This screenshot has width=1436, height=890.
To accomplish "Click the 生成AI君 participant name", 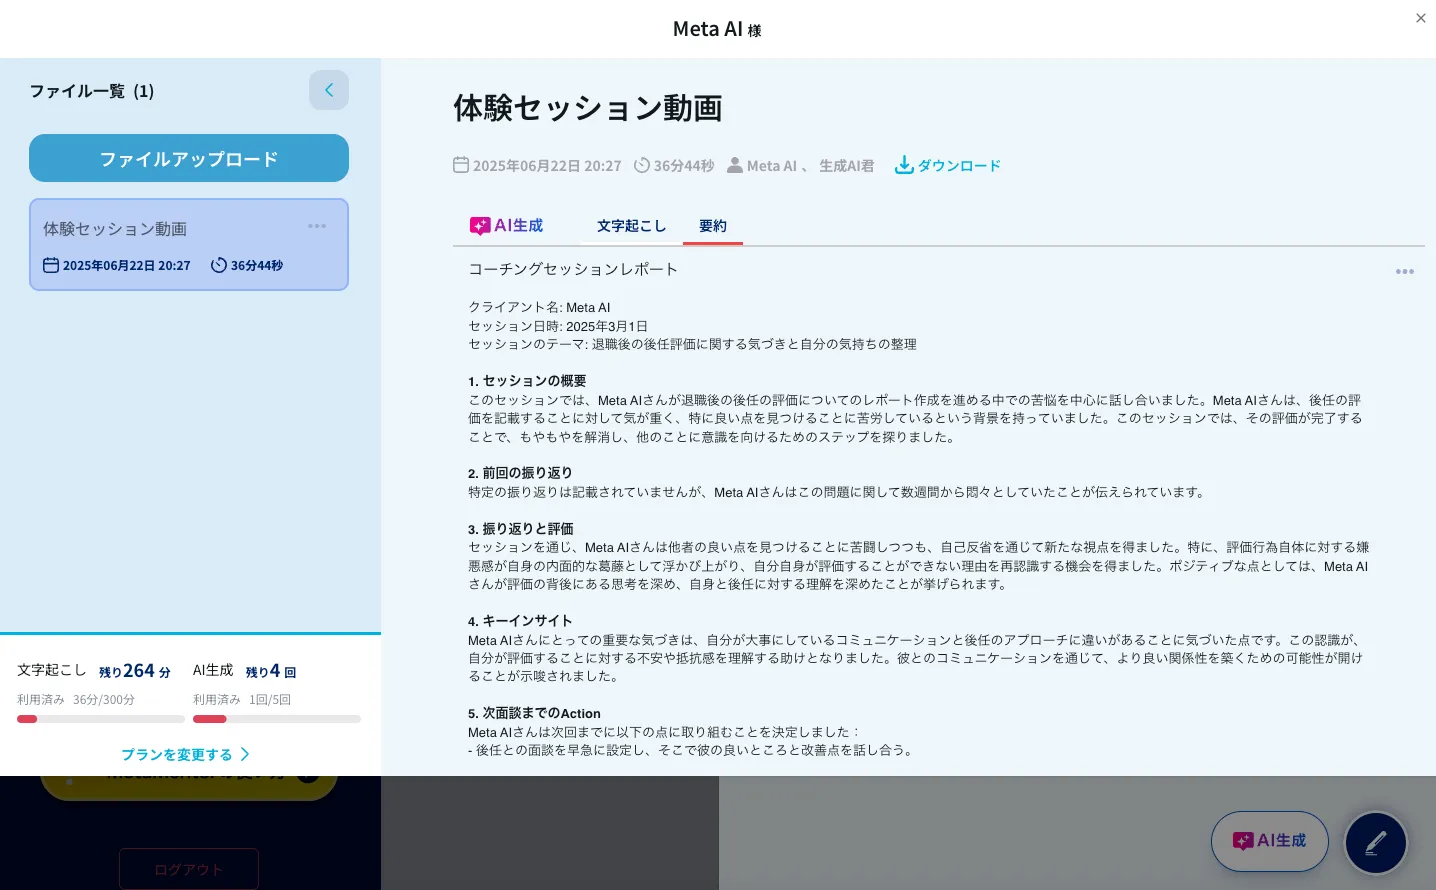I will (x=847, y=166).
